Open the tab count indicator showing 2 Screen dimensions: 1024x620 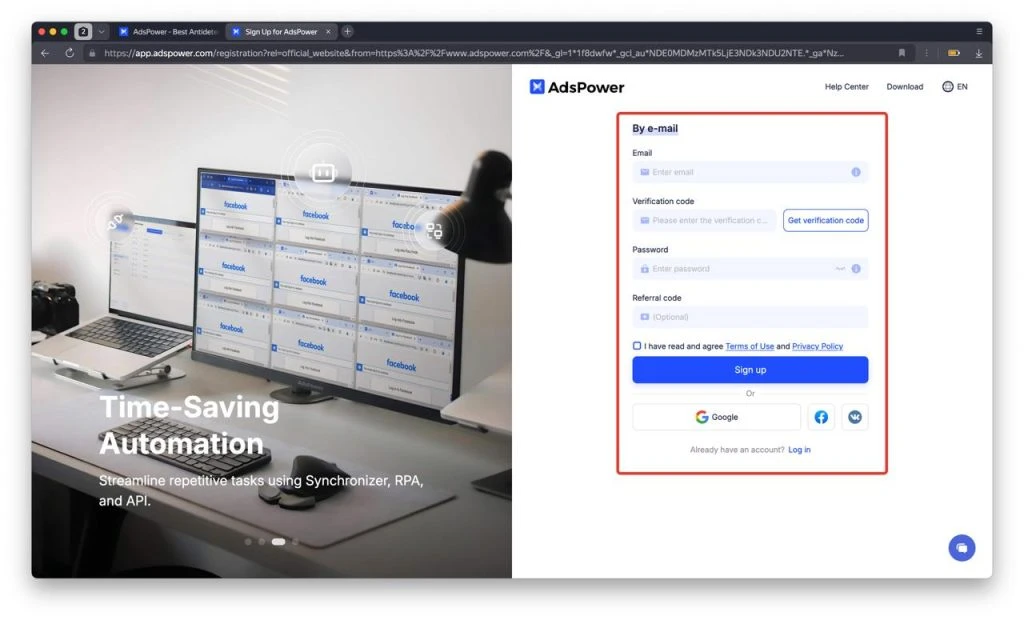tap(83, 31)
